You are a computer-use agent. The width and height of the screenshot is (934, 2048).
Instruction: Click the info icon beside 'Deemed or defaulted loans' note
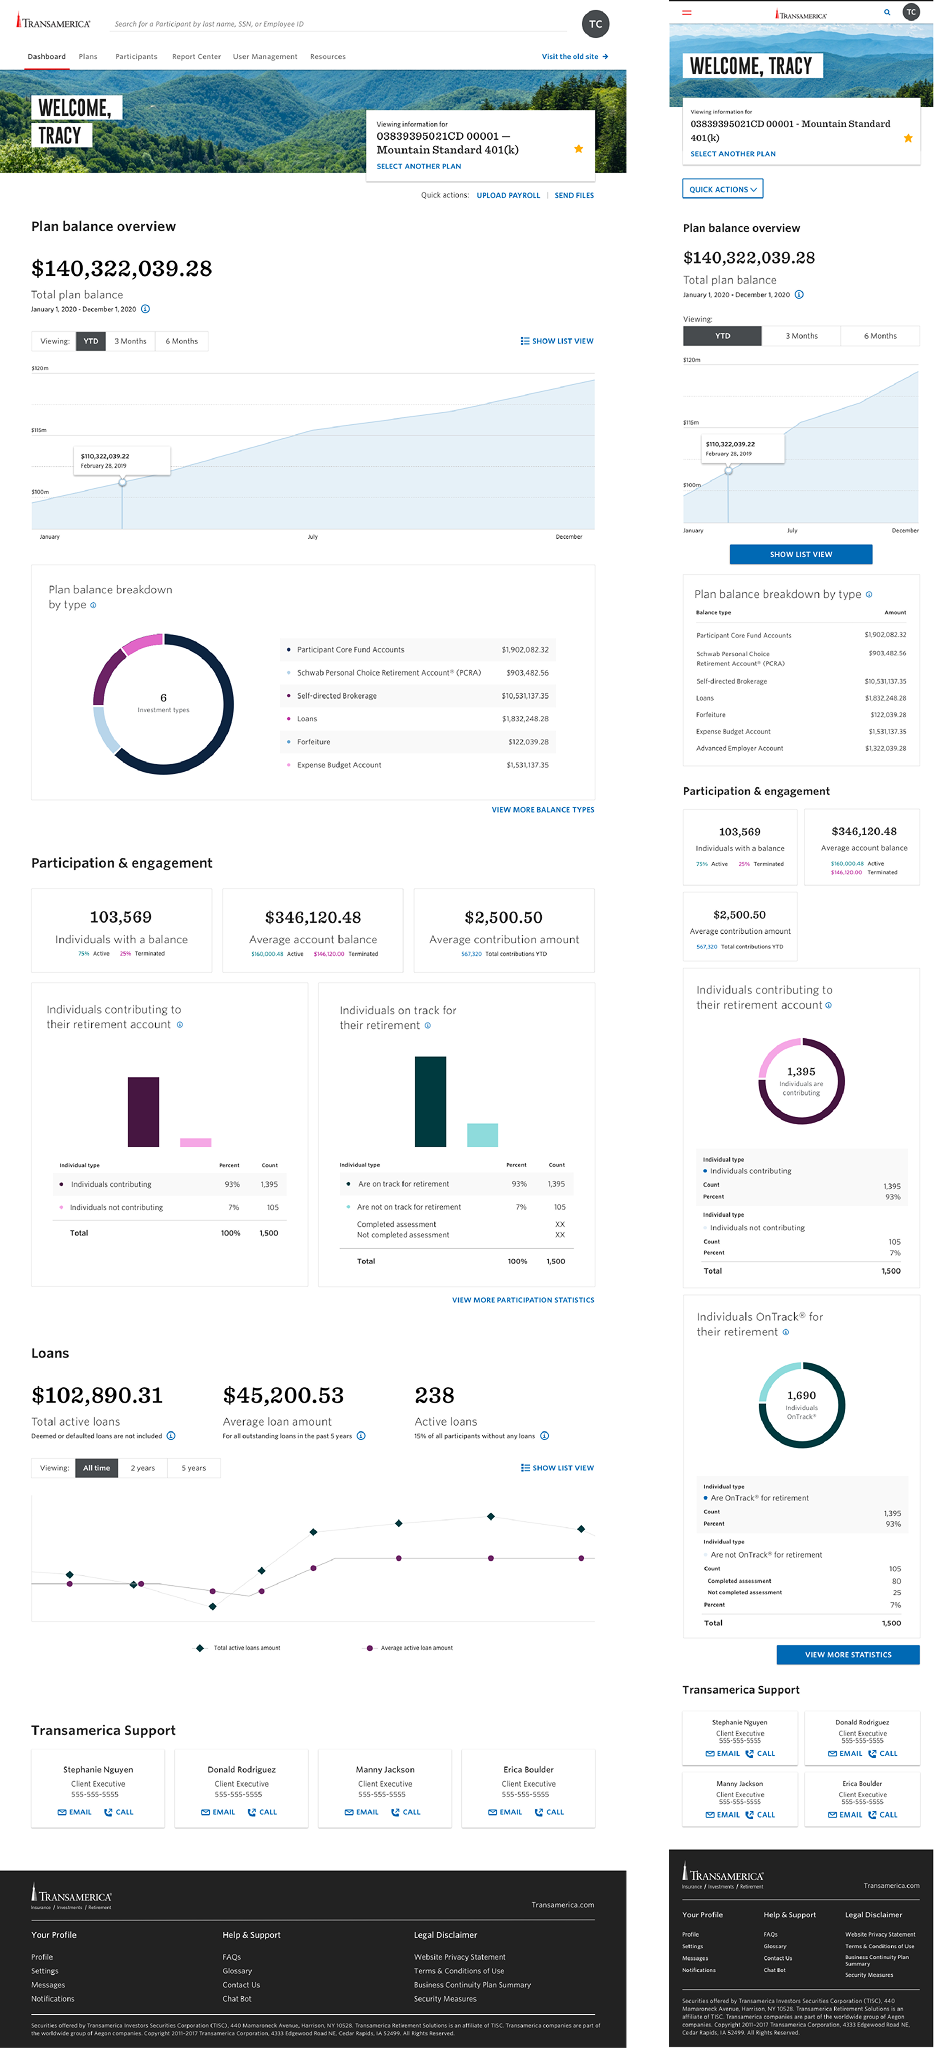171,1436
